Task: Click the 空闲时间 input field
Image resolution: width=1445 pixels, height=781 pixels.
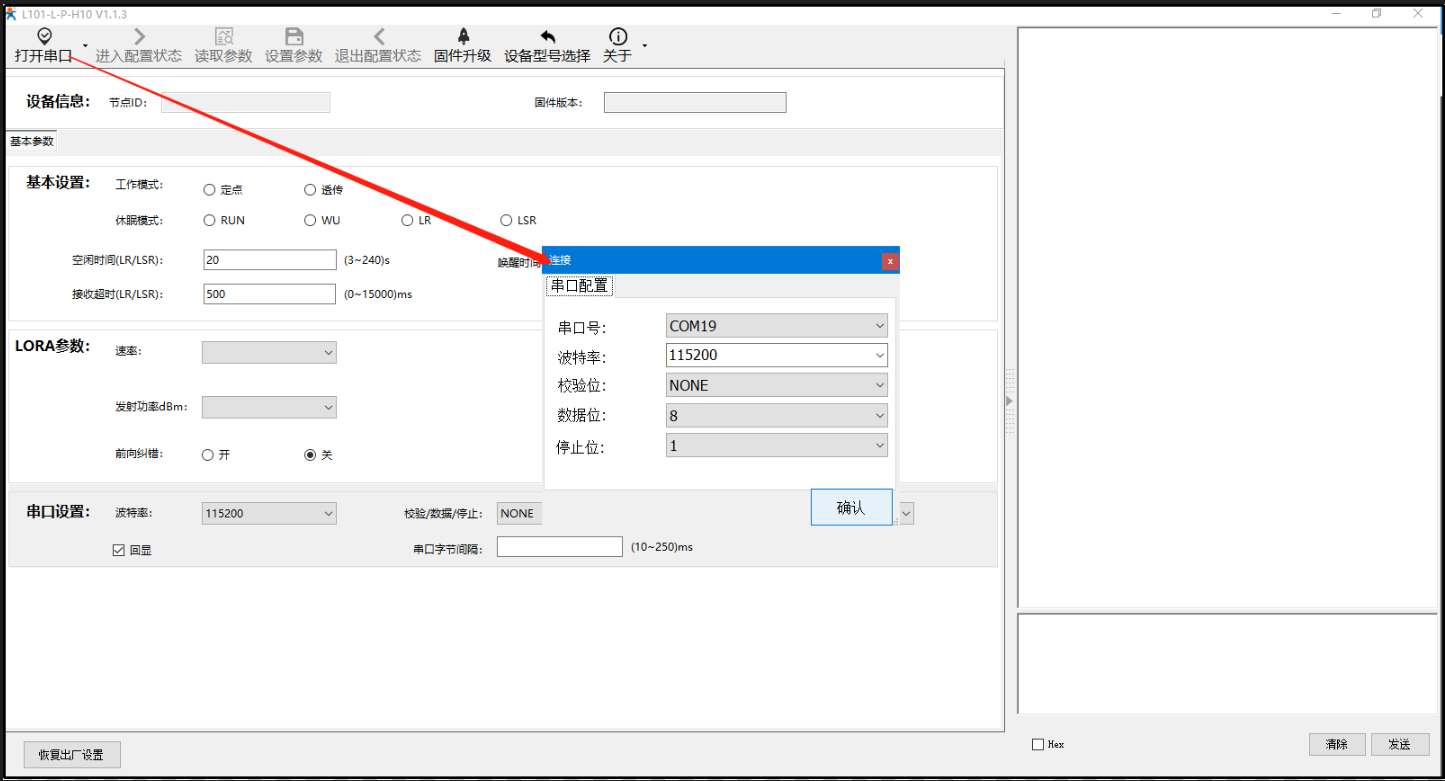Action: tap(269, 260)
